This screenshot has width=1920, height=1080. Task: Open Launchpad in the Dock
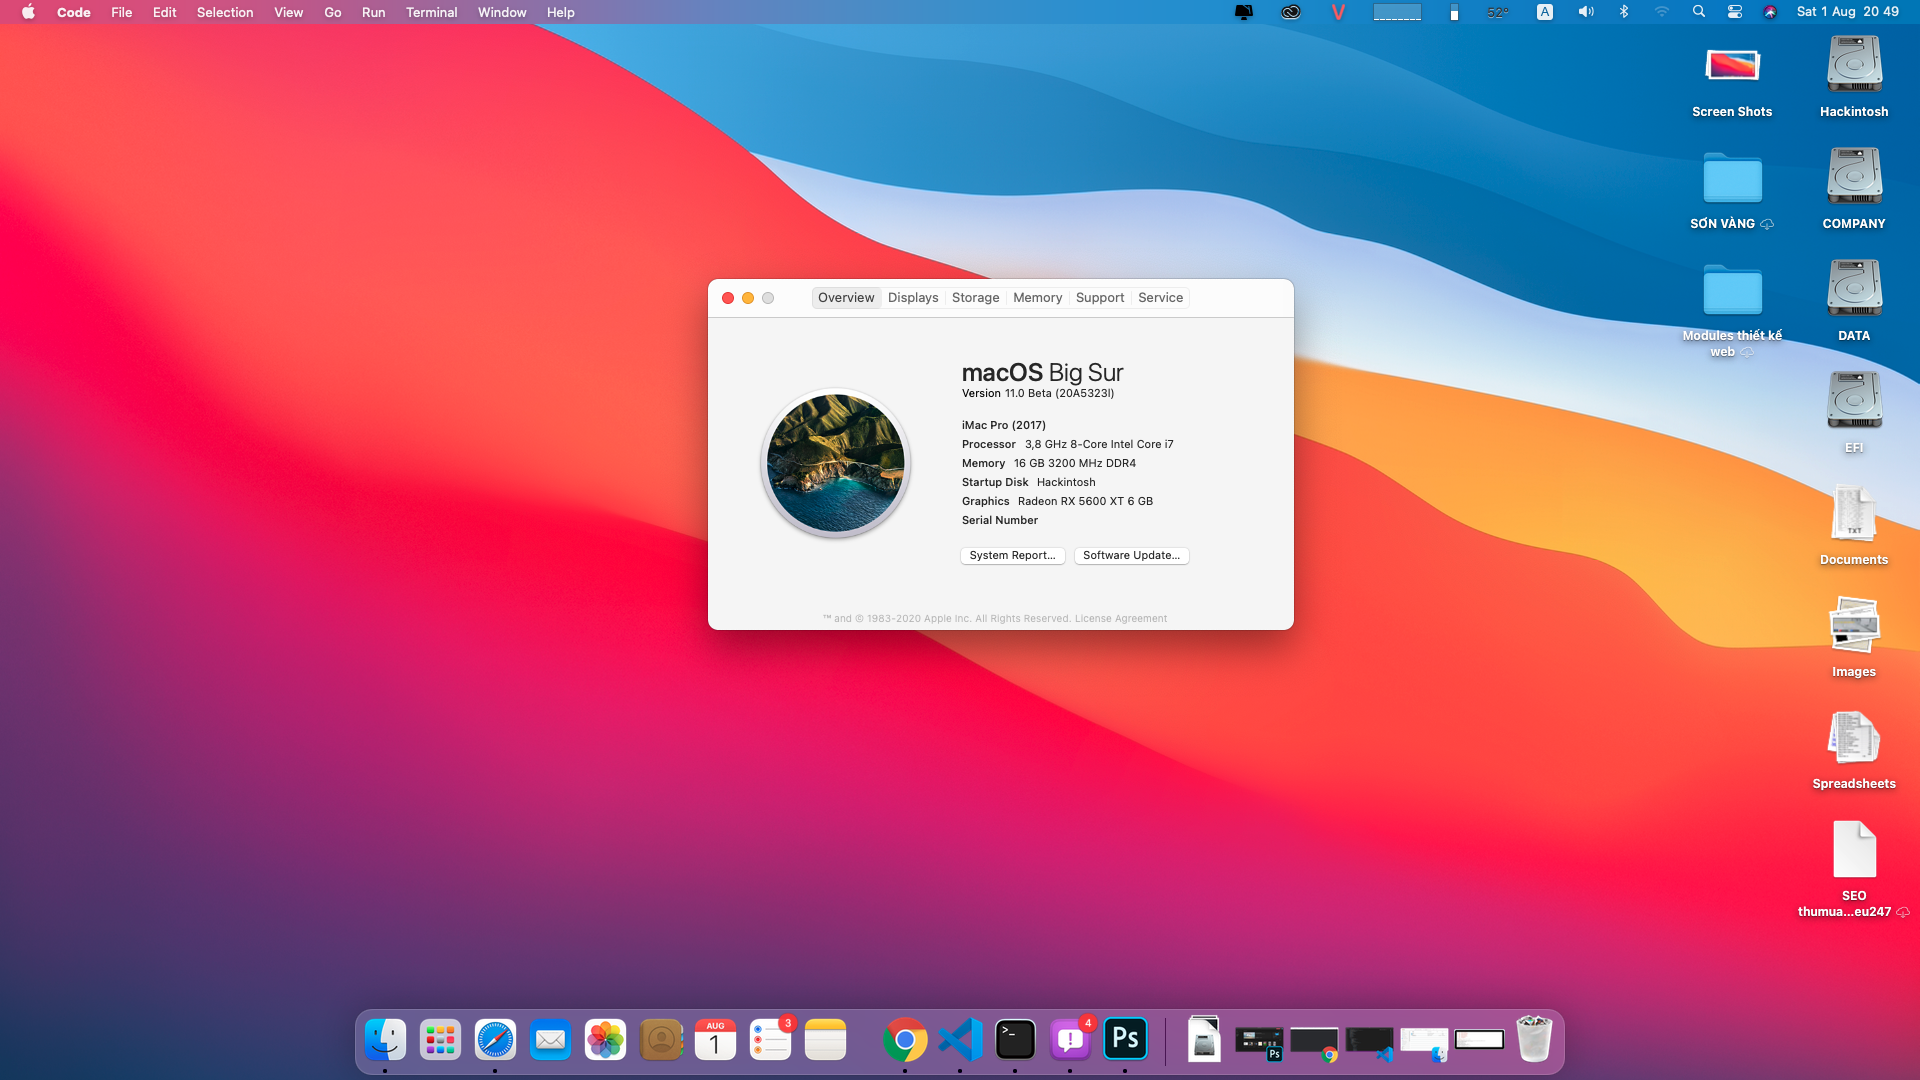(x=440, y=1040)
